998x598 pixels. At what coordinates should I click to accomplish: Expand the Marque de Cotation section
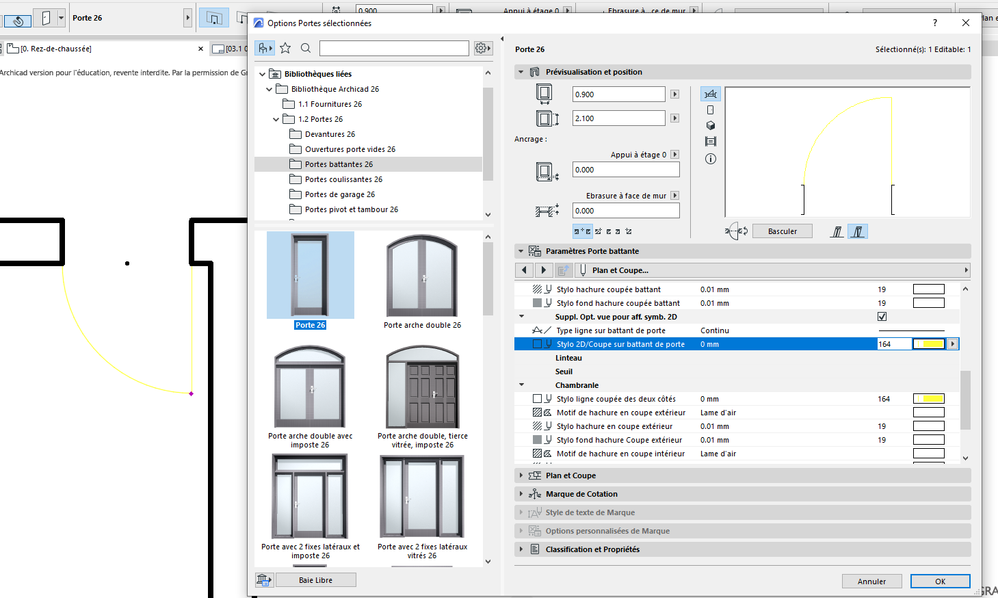581,494
